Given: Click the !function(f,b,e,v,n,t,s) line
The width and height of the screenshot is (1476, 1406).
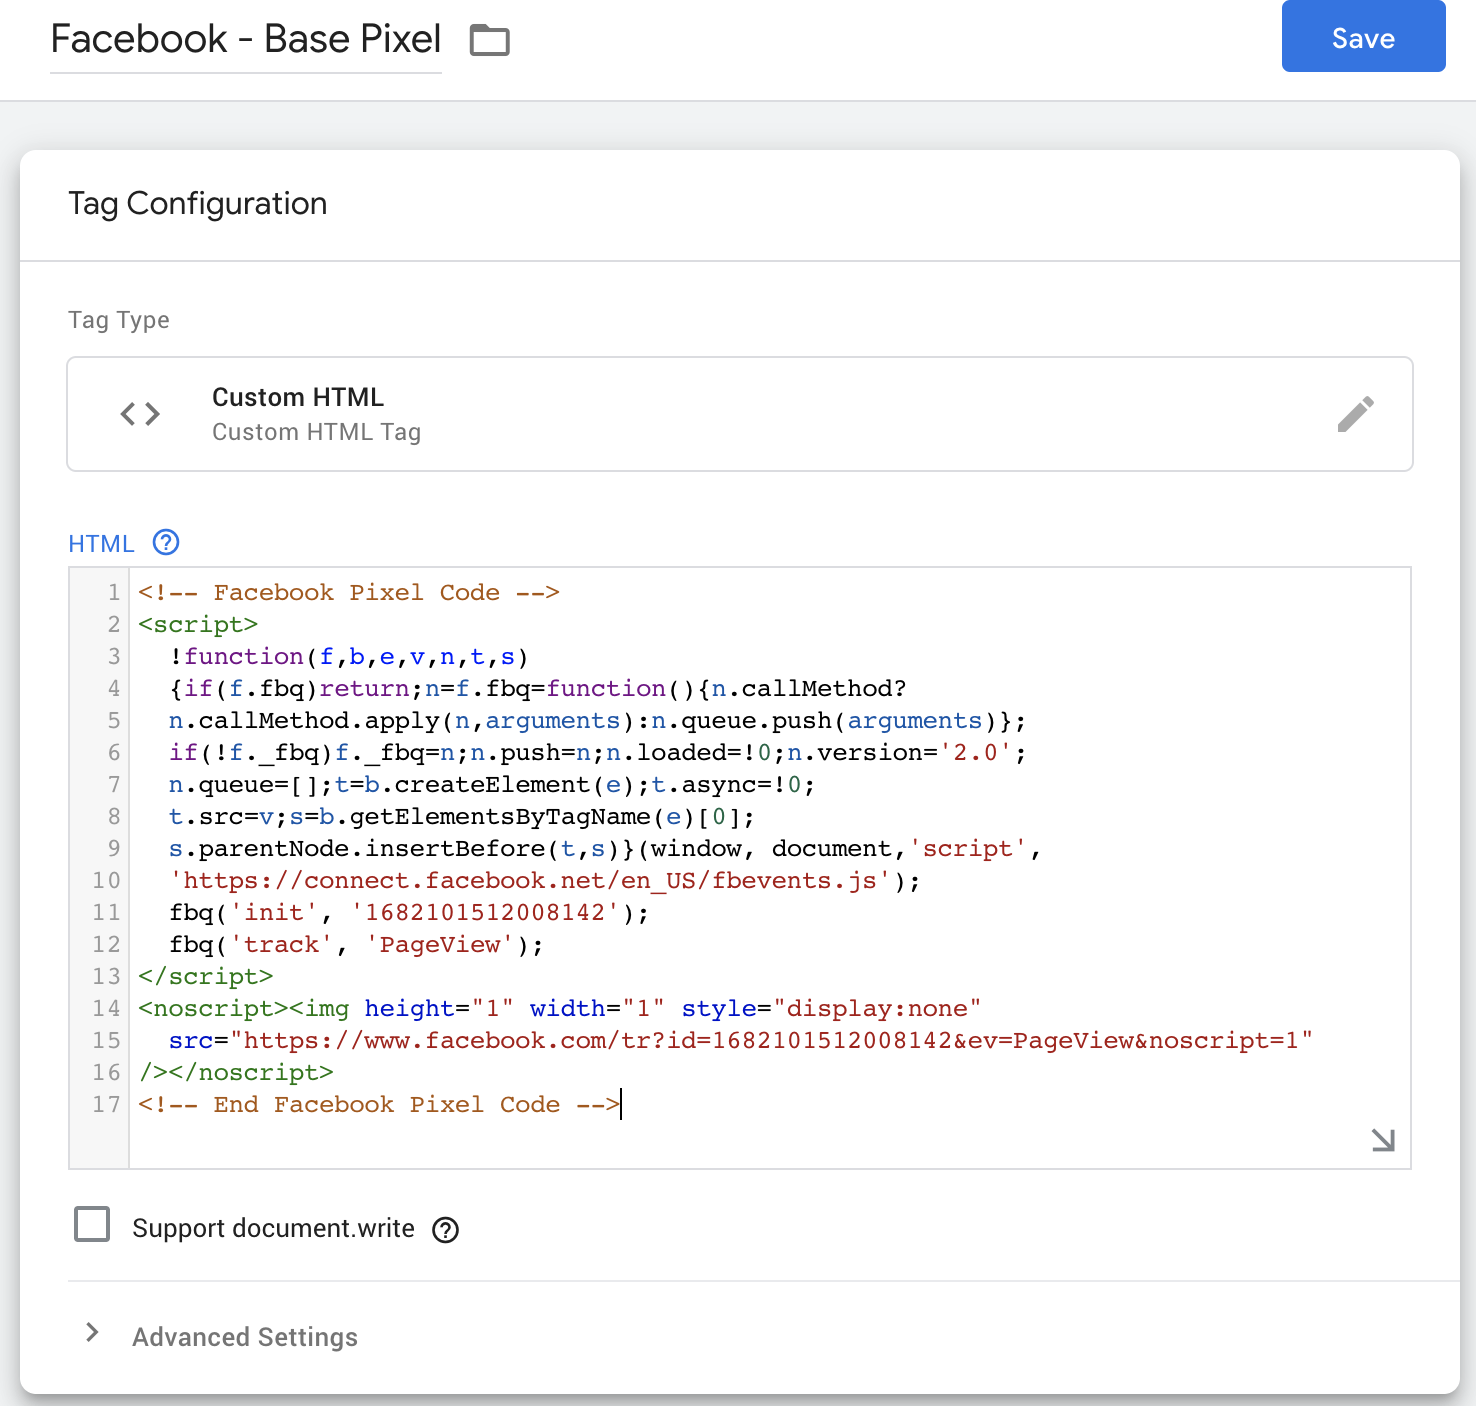Looking at the screenshot, I should [349, 656].
